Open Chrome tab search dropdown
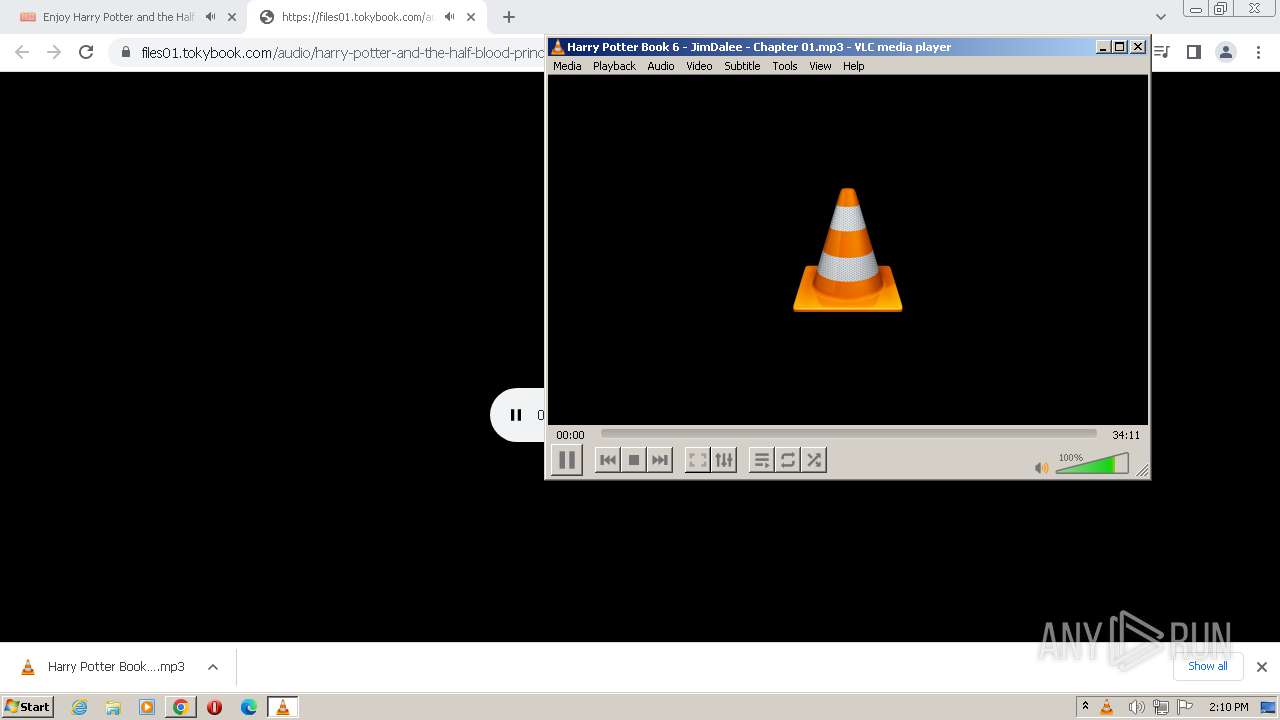The image size is (1280, 720). (1161, 17)
